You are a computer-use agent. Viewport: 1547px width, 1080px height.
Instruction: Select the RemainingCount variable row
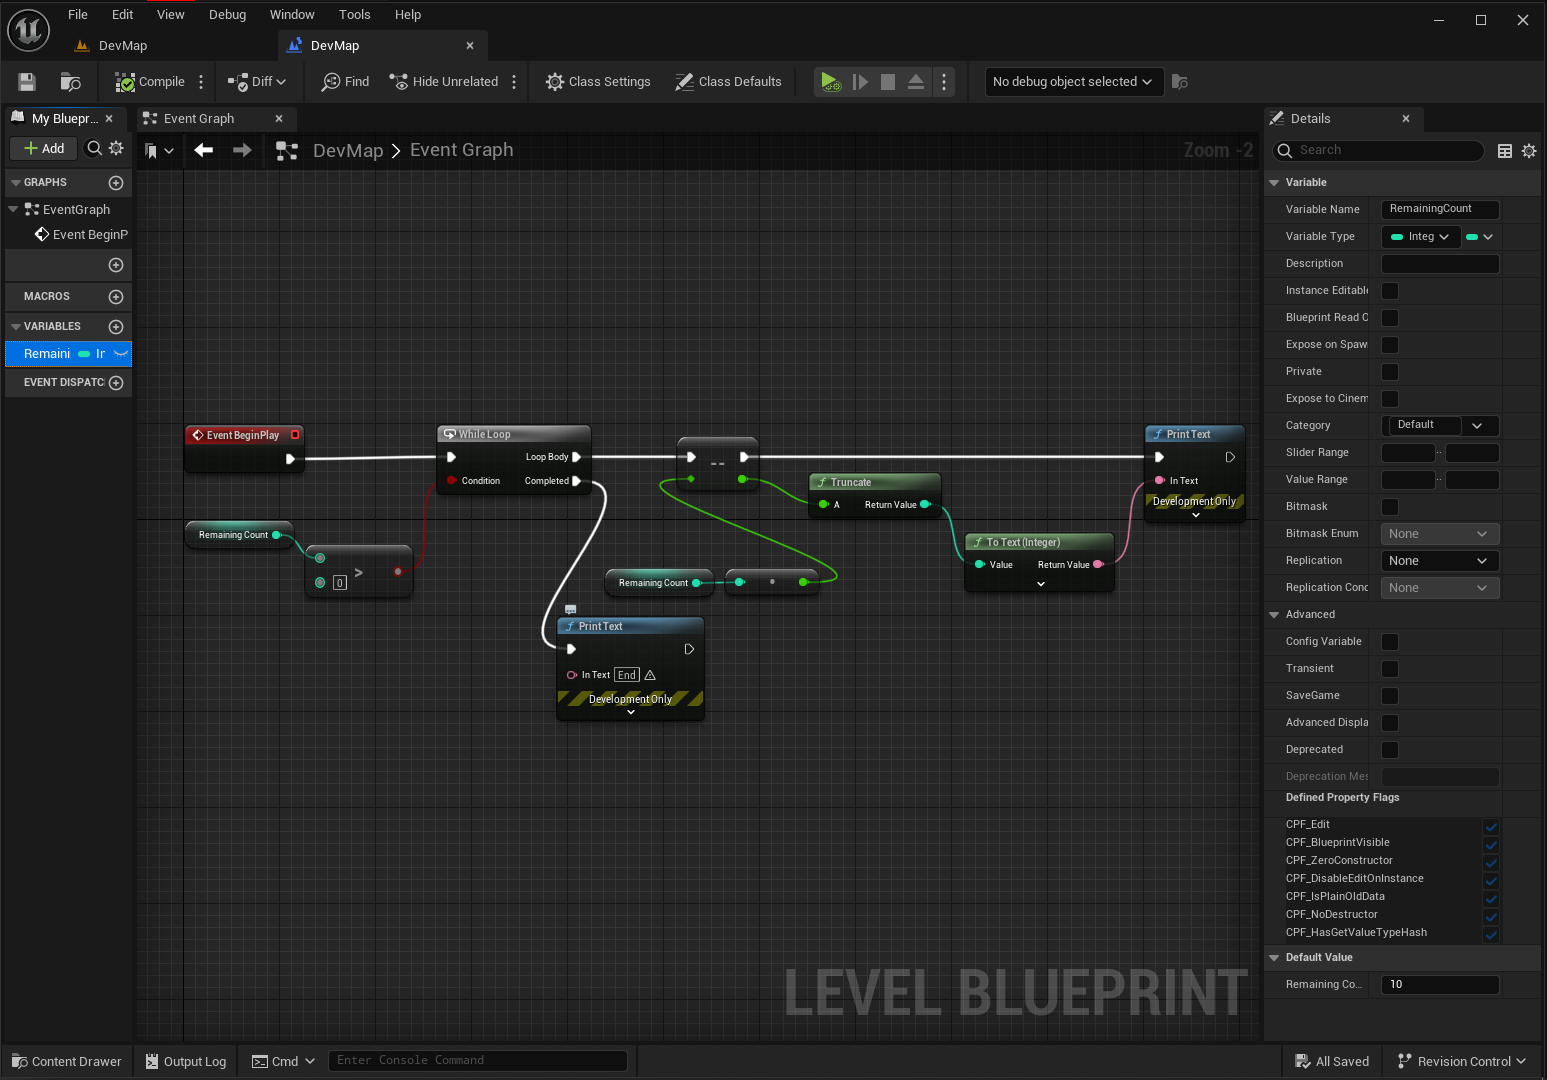pyautogui.click(x=68, y=354)
